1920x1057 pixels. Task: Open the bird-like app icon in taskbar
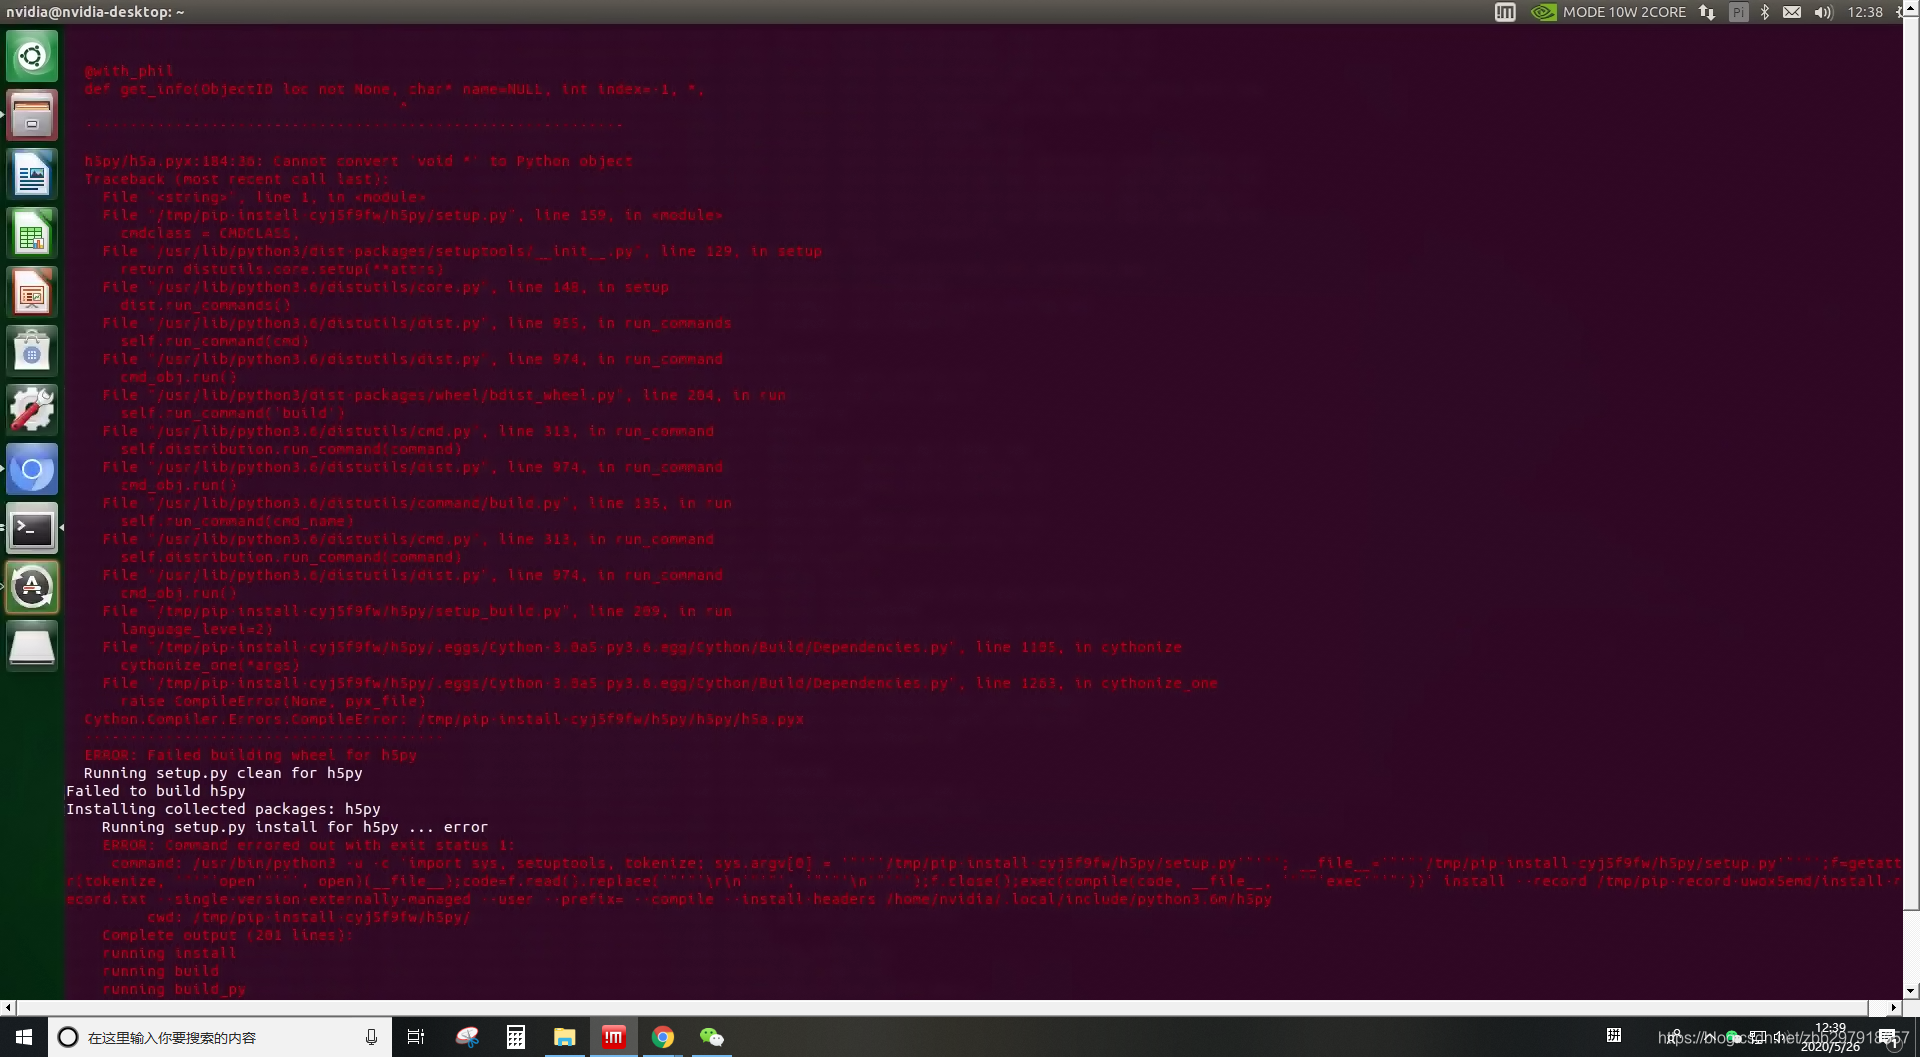(x=467, y=1037)
